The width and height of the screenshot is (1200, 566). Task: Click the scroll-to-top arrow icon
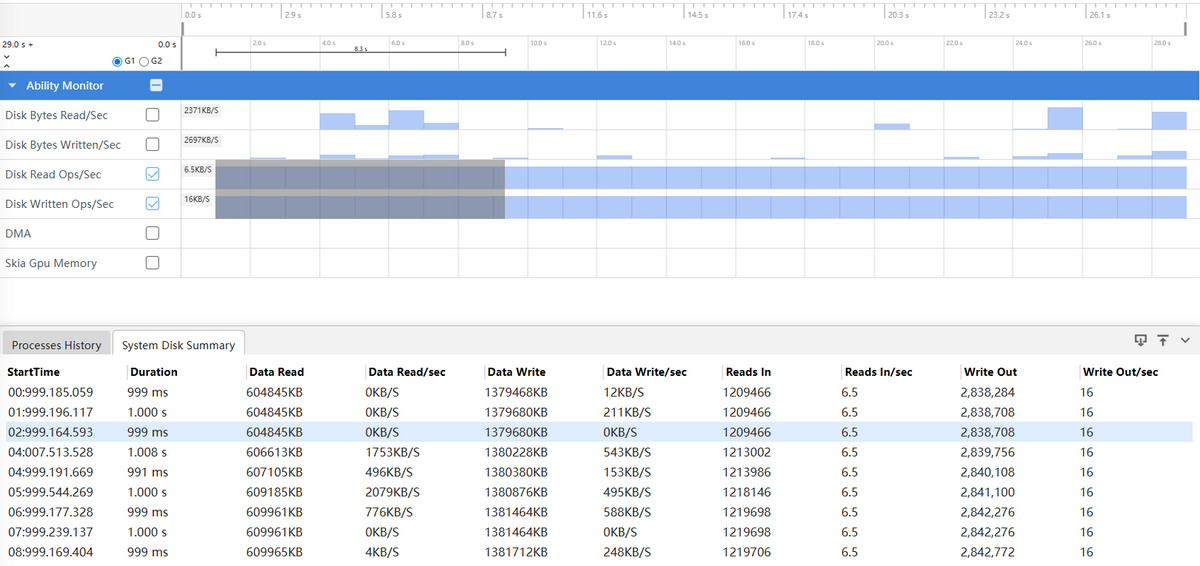pos(1163,340)
